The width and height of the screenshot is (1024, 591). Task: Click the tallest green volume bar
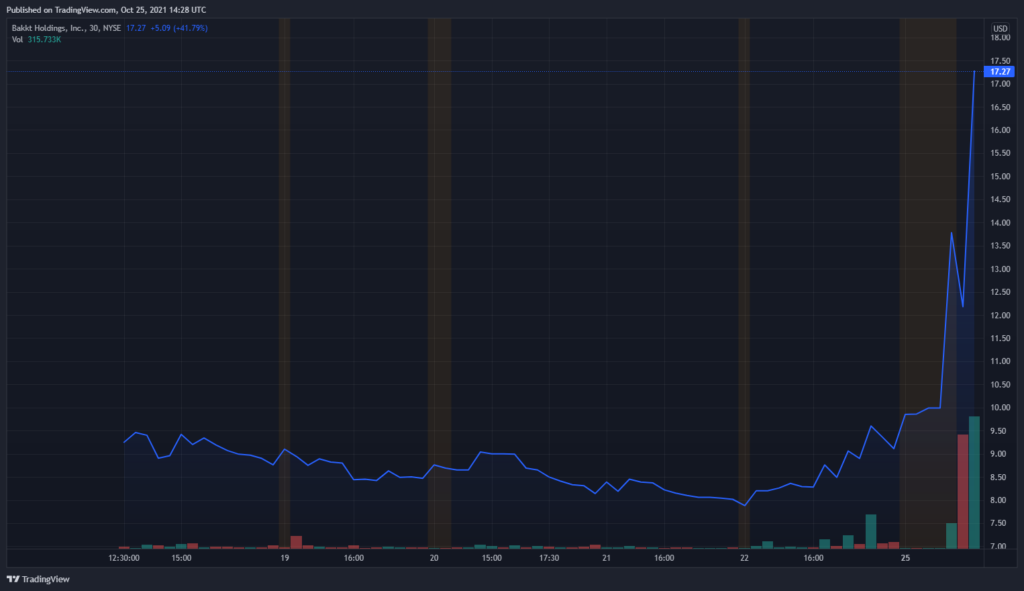click(x=974, y=483)
